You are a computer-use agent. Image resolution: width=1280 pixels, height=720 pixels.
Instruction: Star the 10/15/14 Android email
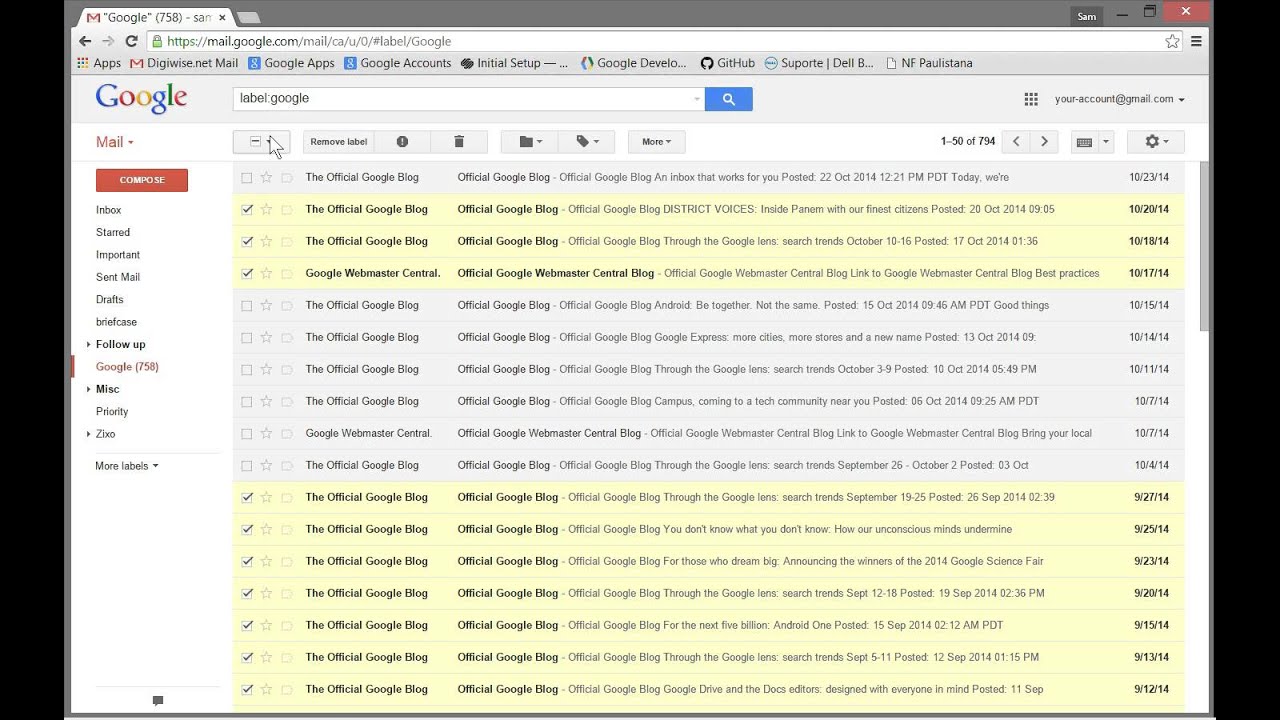(266, 305)
